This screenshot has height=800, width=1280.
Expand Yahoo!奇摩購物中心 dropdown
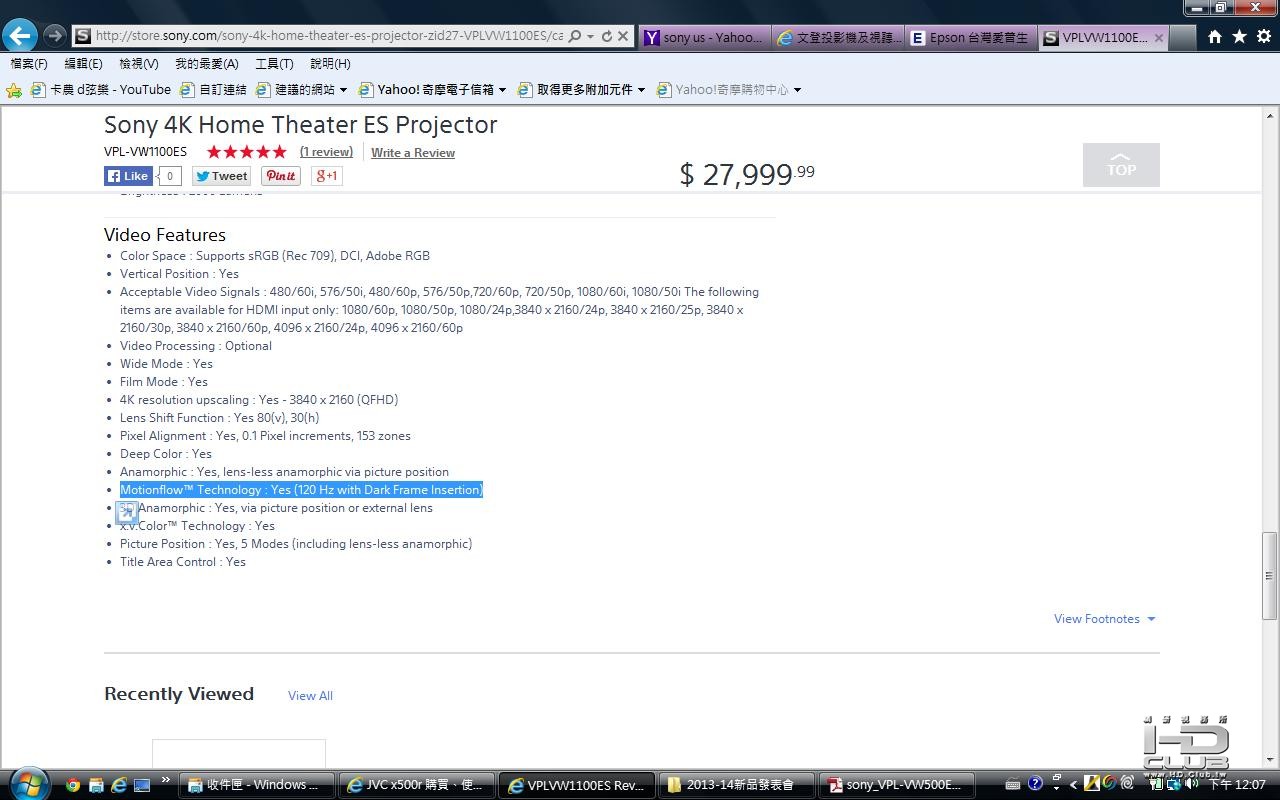[x=797, y=90]
